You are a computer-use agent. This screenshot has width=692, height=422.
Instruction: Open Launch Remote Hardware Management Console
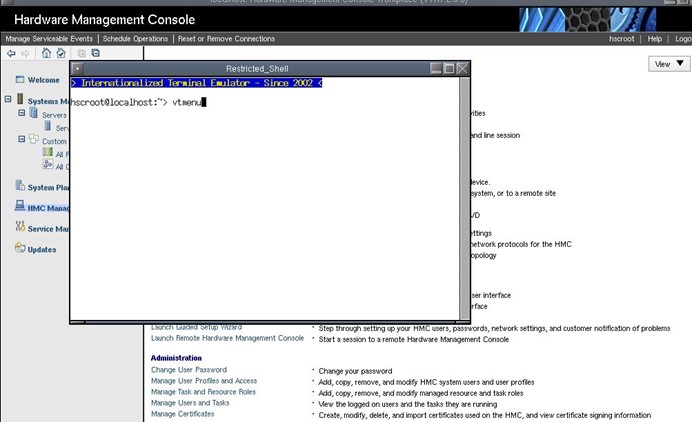[x=227, y=338]
